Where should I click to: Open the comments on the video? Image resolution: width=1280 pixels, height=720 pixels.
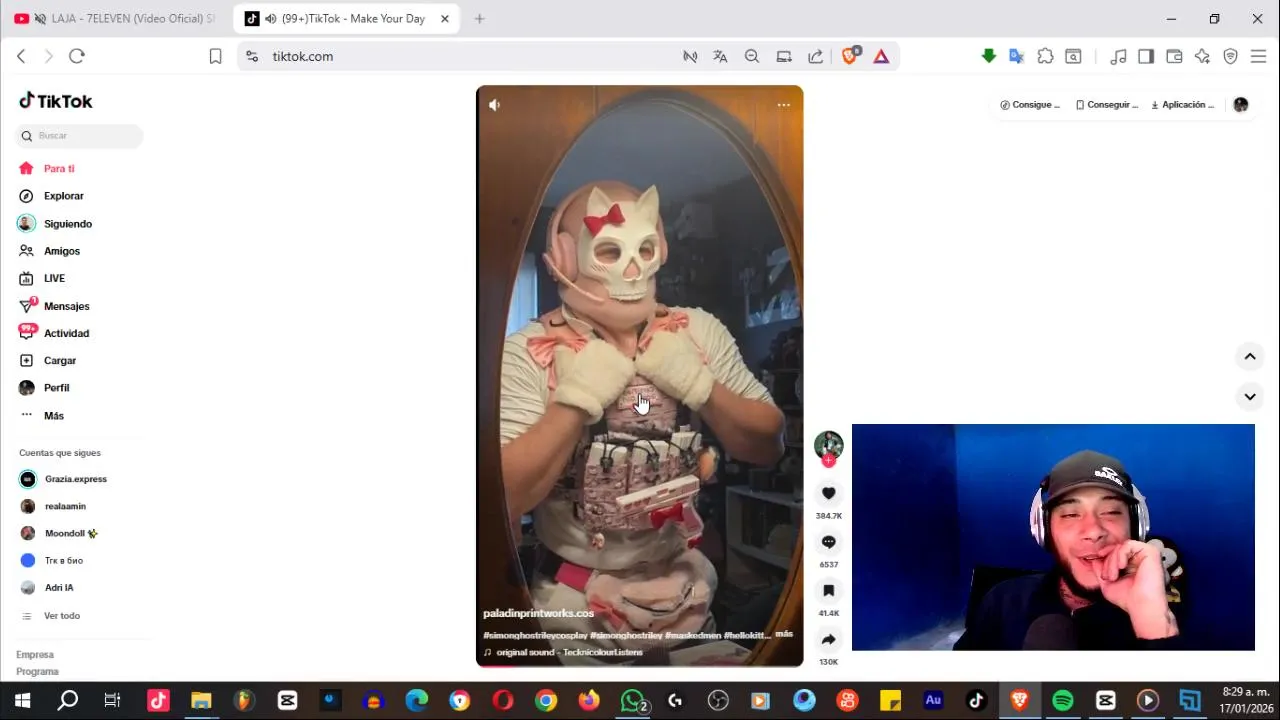point(828,542)
